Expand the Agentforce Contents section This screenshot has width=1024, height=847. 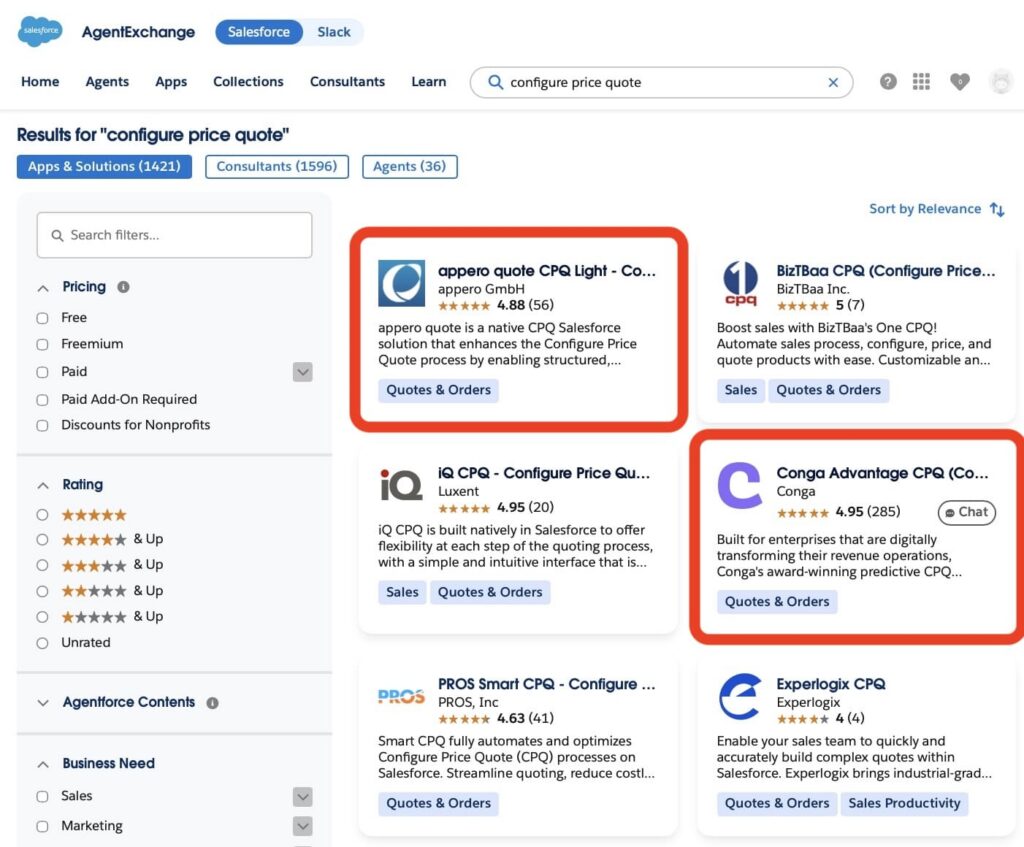[x=43, y=703]
